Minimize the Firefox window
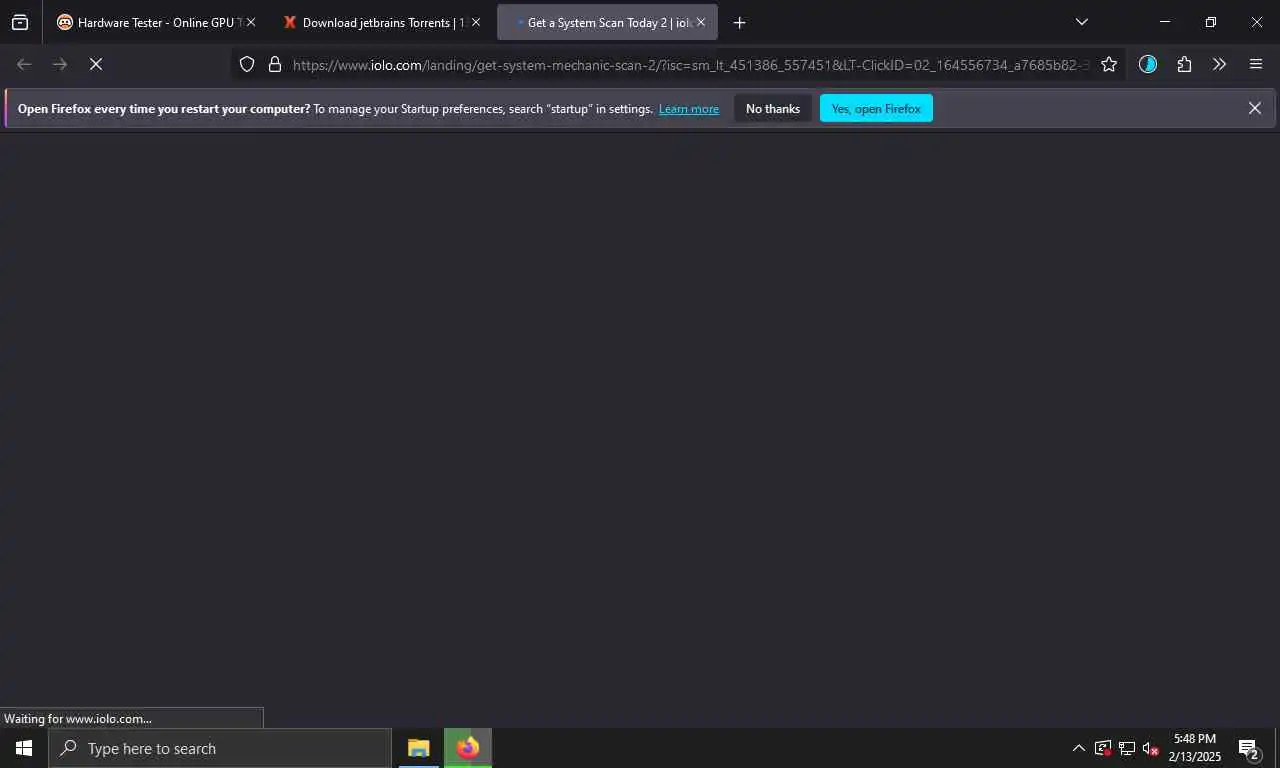The image size is (1280, 768). (1165, 22)
